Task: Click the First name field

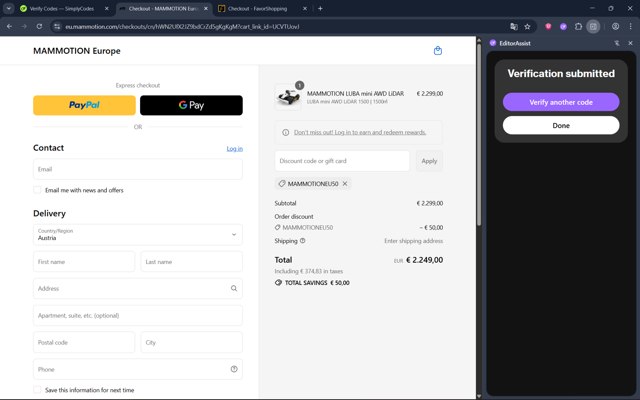Action: click(x=84, y=262)
